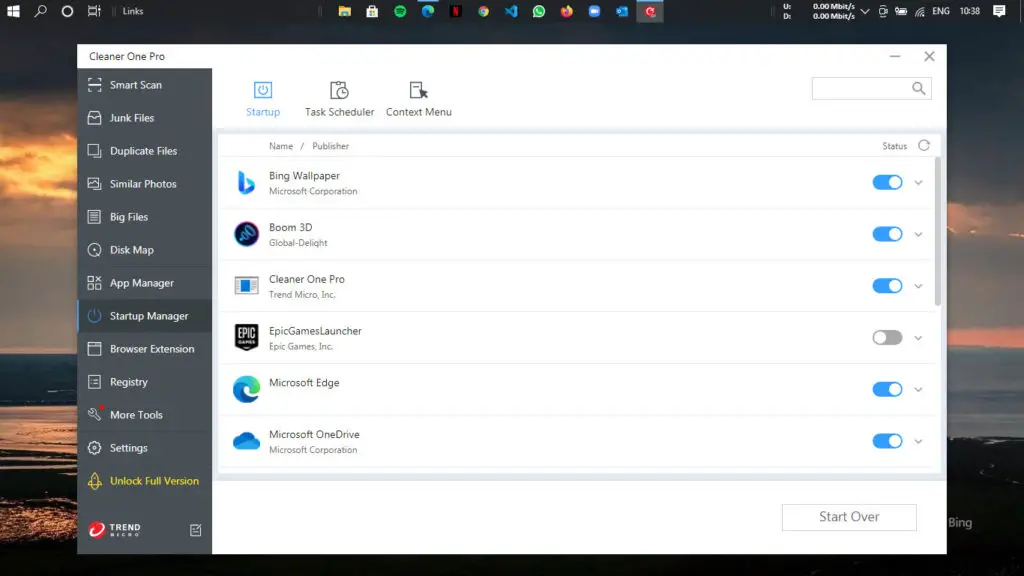Image resolution: width=1024 pixels, height=576 pixels.
Task: Click the vertical scrollbar in startup list
Action: pos(938,231)
